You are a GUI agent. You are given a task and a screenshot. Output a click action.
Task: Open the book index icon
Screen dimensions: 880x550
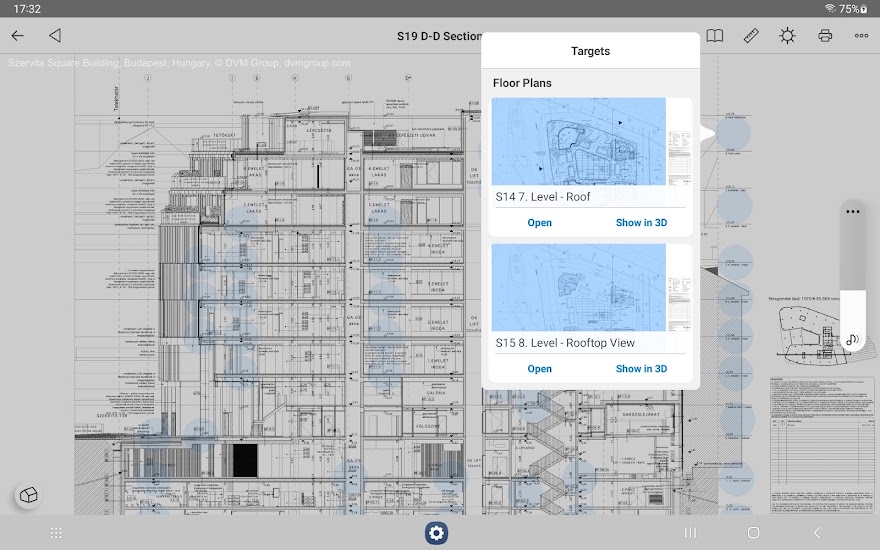pos(715,36)
